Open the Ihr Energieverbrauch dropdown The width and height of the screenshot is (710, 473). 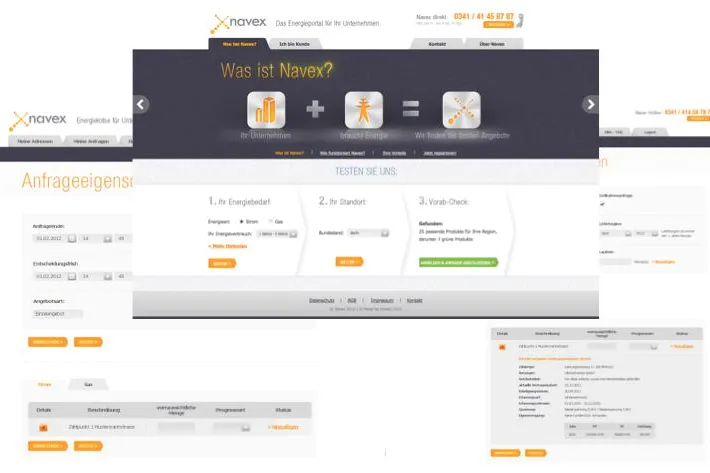pyautogui.click(x=277, y=234)
